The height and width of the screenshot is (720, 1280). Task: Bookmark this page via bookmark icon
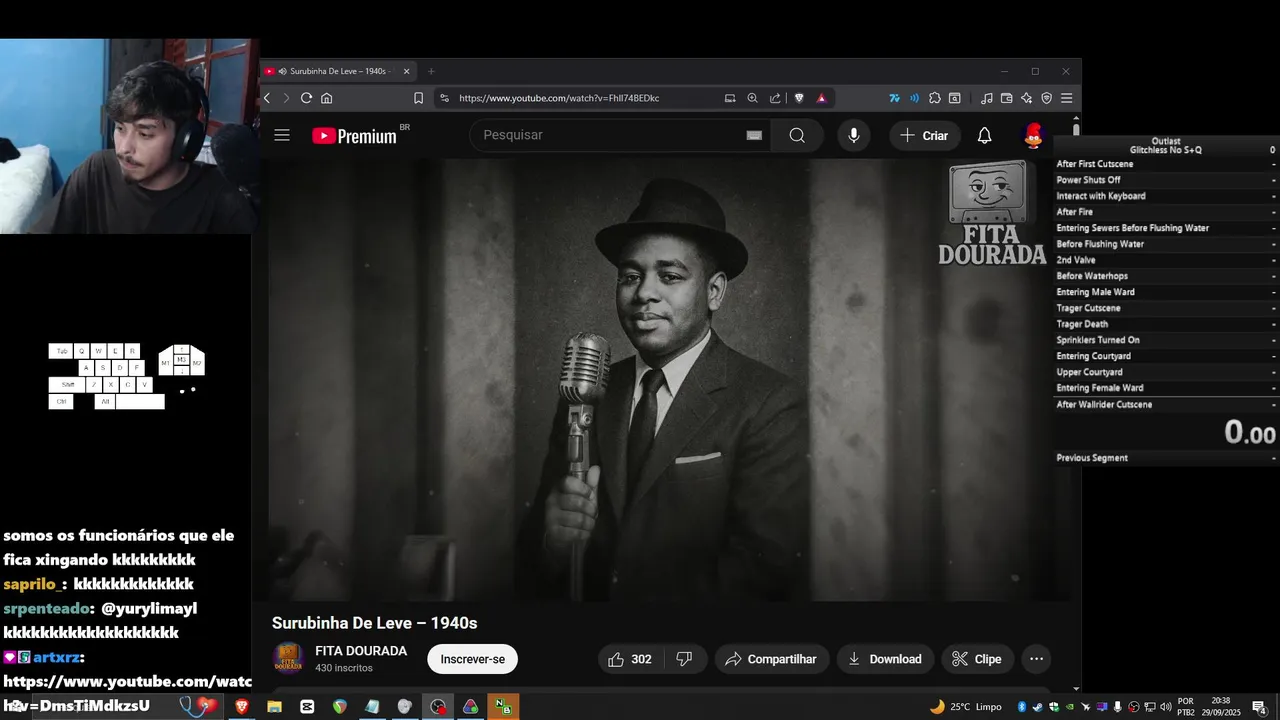tap(418, 98)
